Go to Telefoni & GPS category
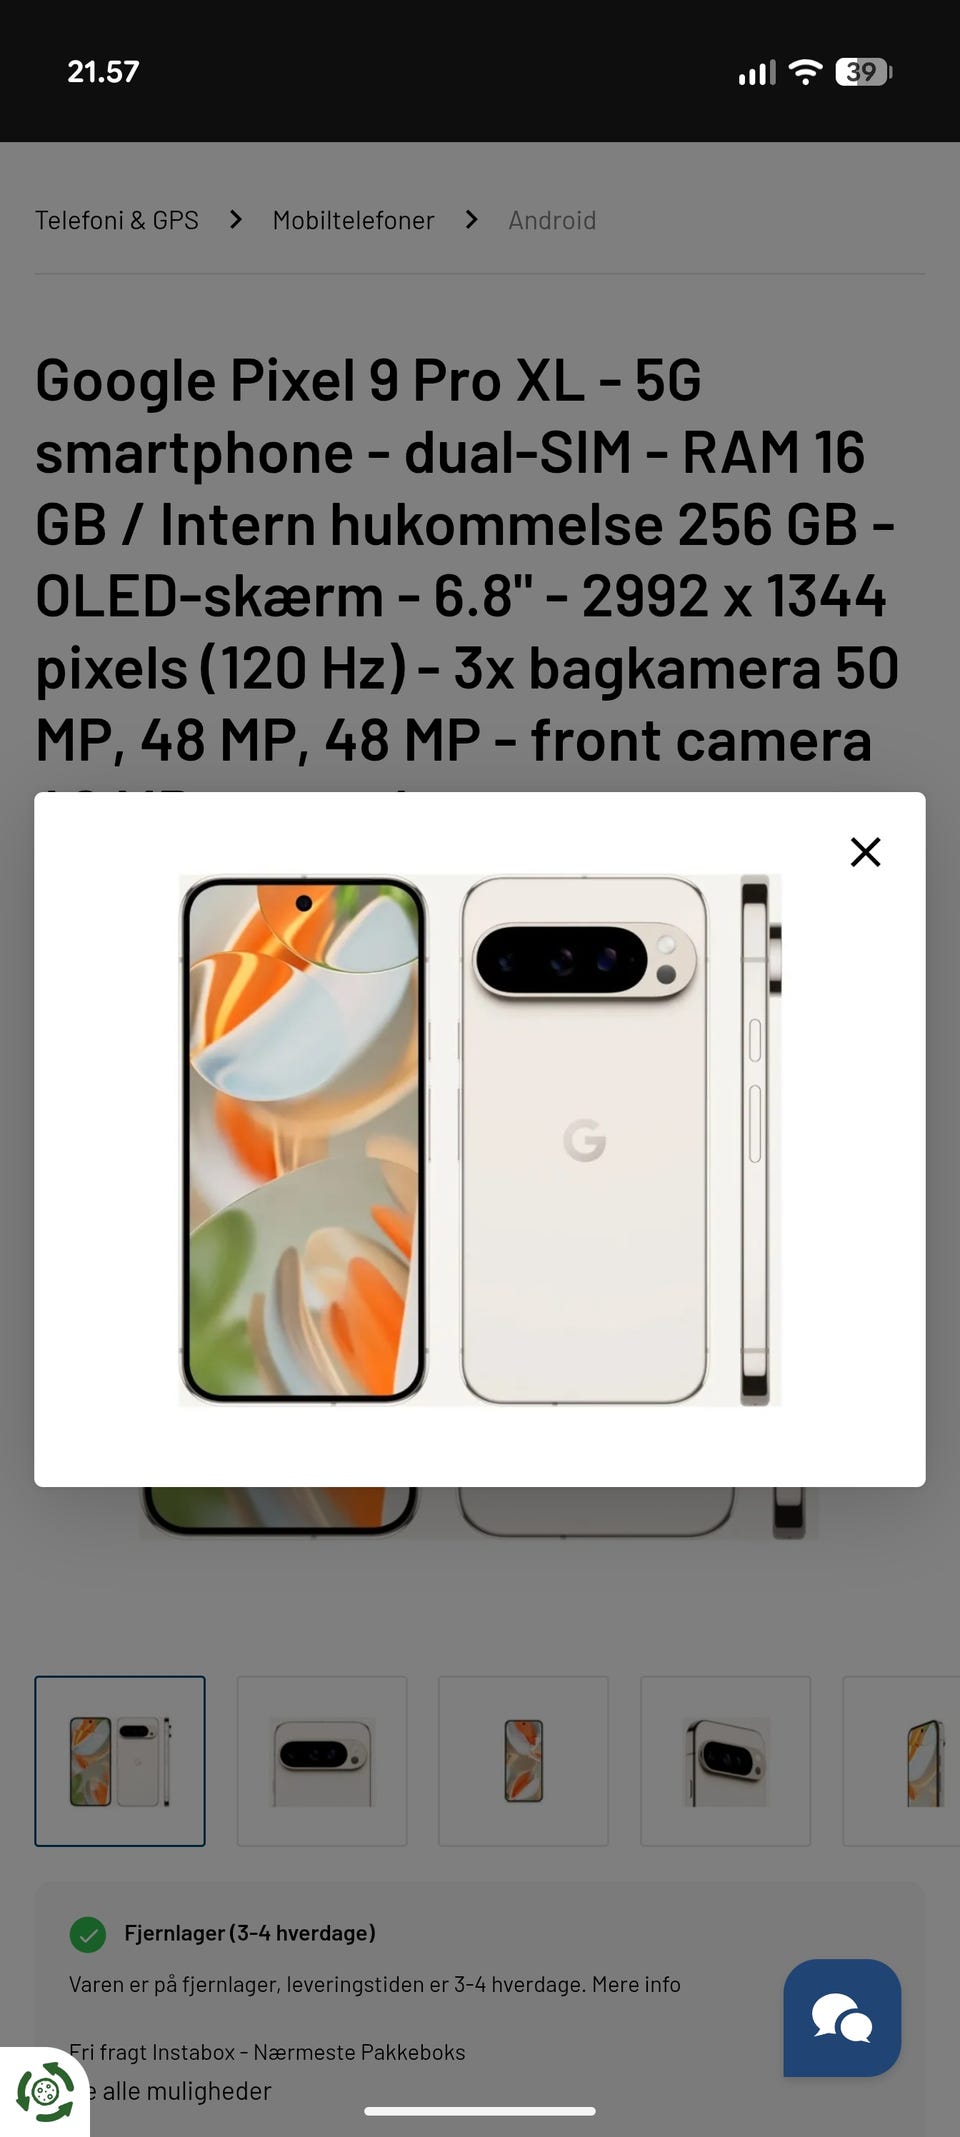The height and width of the screenshot is (2137, 960). click(x=117, y=220)
